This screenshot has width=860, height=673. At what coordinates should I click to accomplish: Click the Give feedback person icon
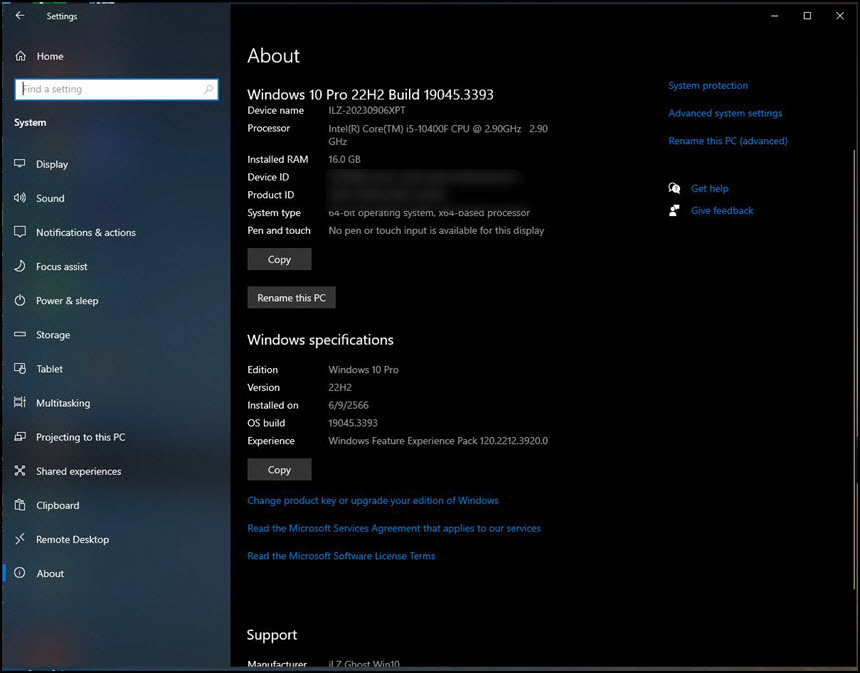674,210
